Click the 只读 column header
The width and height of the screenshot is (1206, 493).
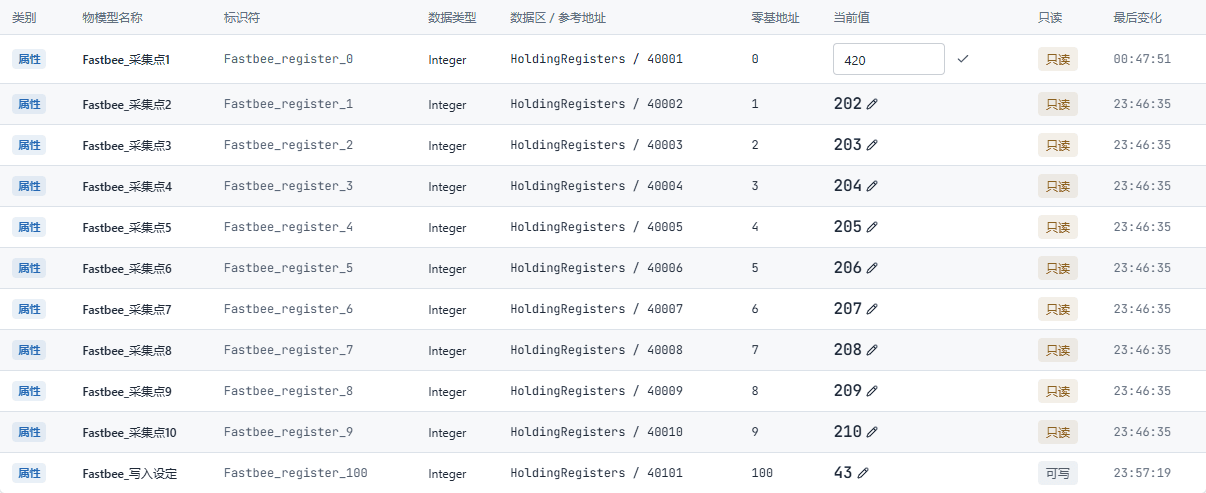(1050, 18)
